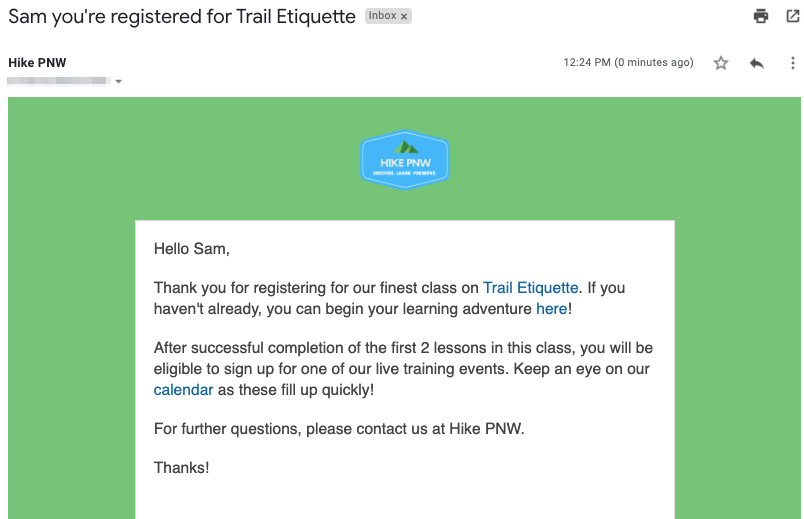Open the three-dot More options menu
Viewport: 804px width, 519px height.
point(792,63)
